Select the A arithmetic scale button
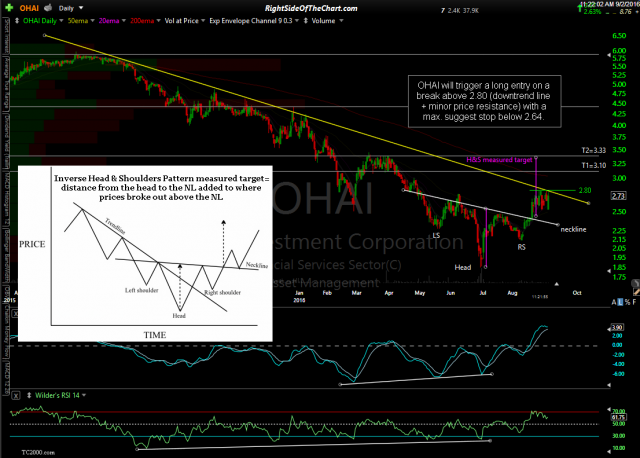The image size is (640, 458). click(613, 302)
